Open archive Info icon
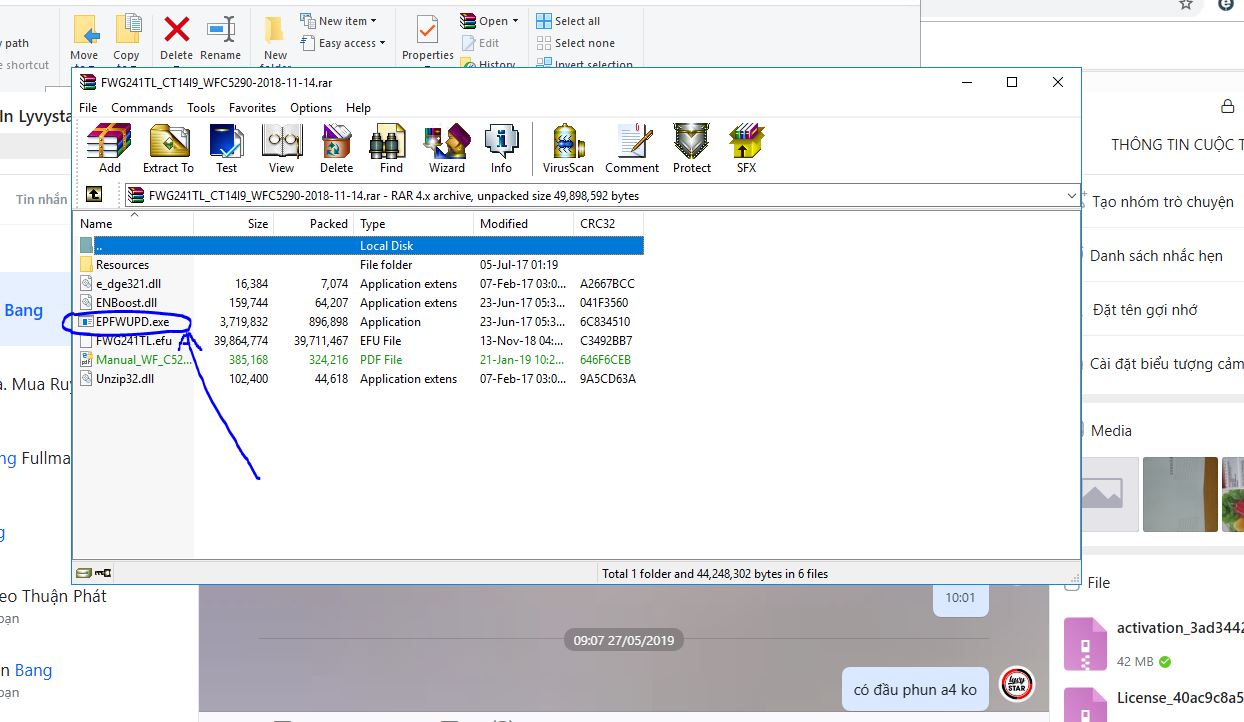 501,148
